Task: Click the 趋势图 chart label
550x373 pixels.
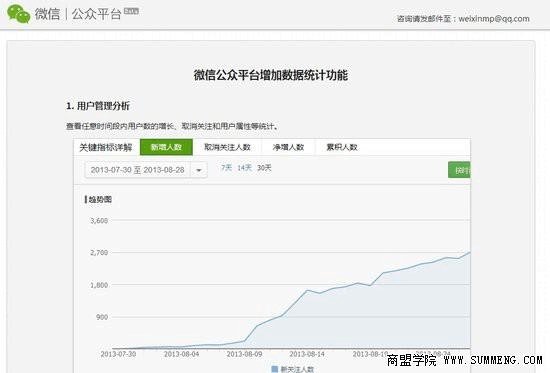Action: pos(100,200)
